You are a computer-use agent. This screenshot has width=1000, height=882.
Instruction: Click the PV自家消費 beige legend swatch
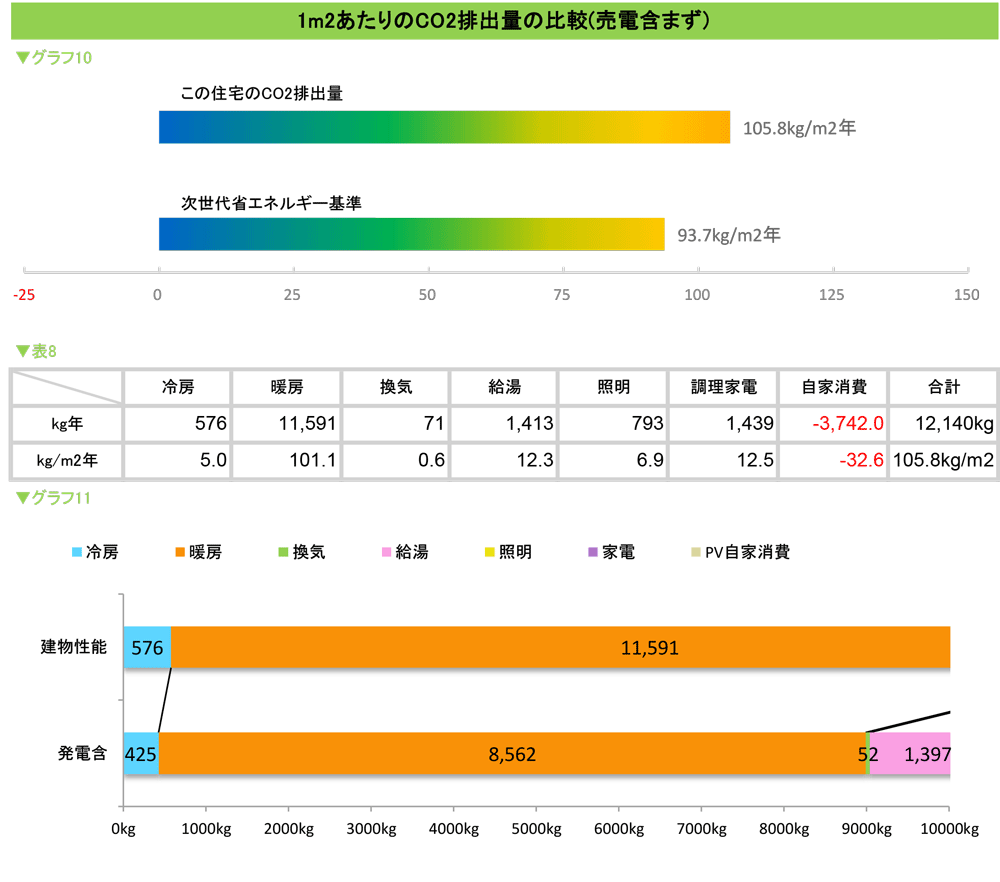point(696,552)
